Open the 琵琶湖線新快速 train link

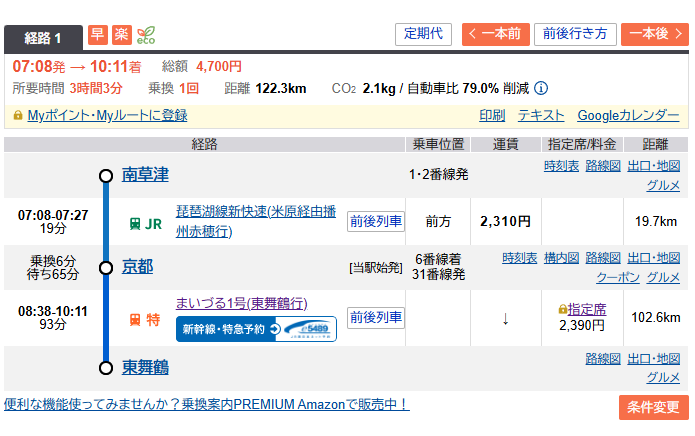pos(256,221)
